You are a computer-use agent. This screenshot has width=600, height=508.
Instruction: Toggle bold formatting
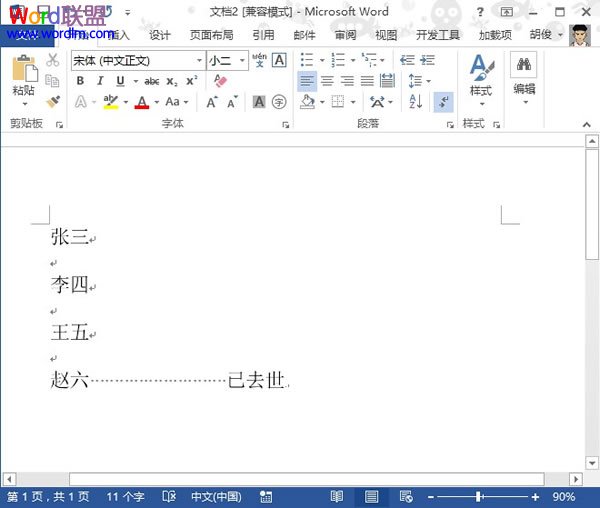coord(80,81)
